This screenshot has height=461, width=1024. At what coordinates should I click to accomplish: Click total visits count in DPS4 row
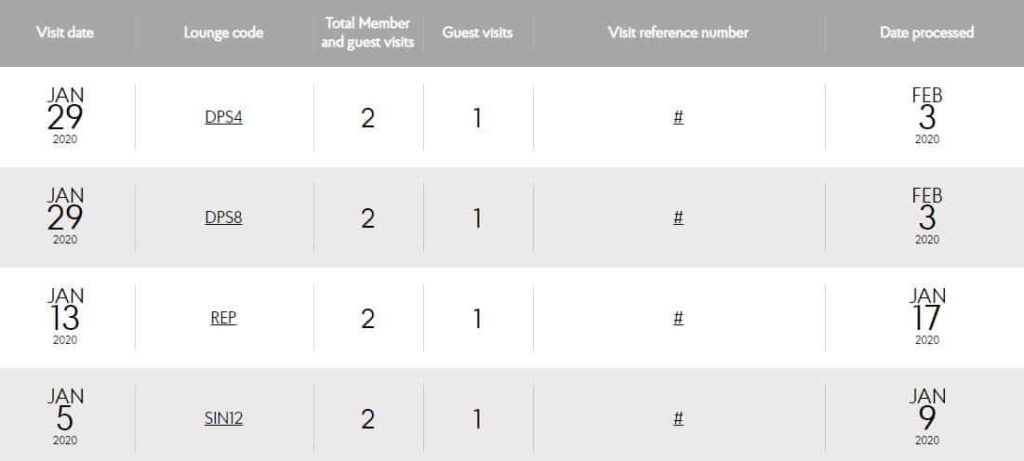pyautogui.click(x=367, y=118)
